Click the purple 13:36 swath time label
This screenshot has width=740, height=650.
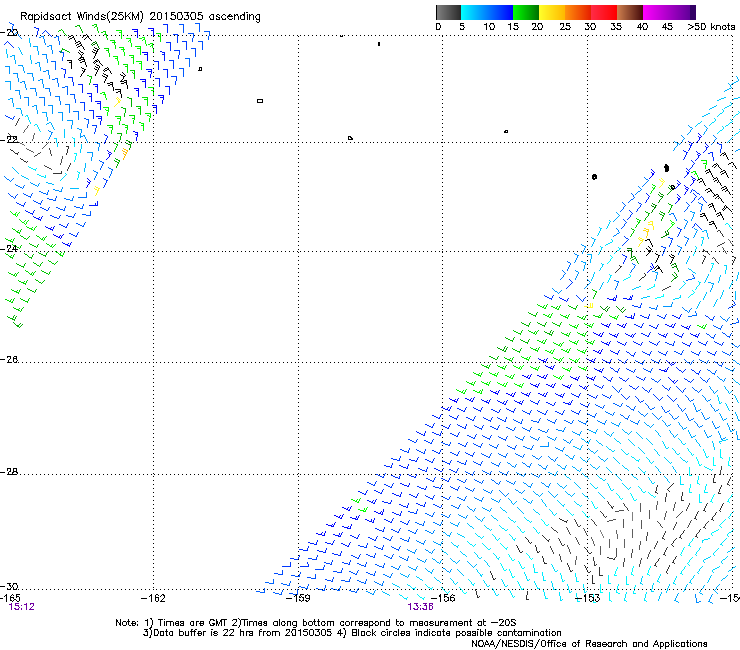[420, 607]
